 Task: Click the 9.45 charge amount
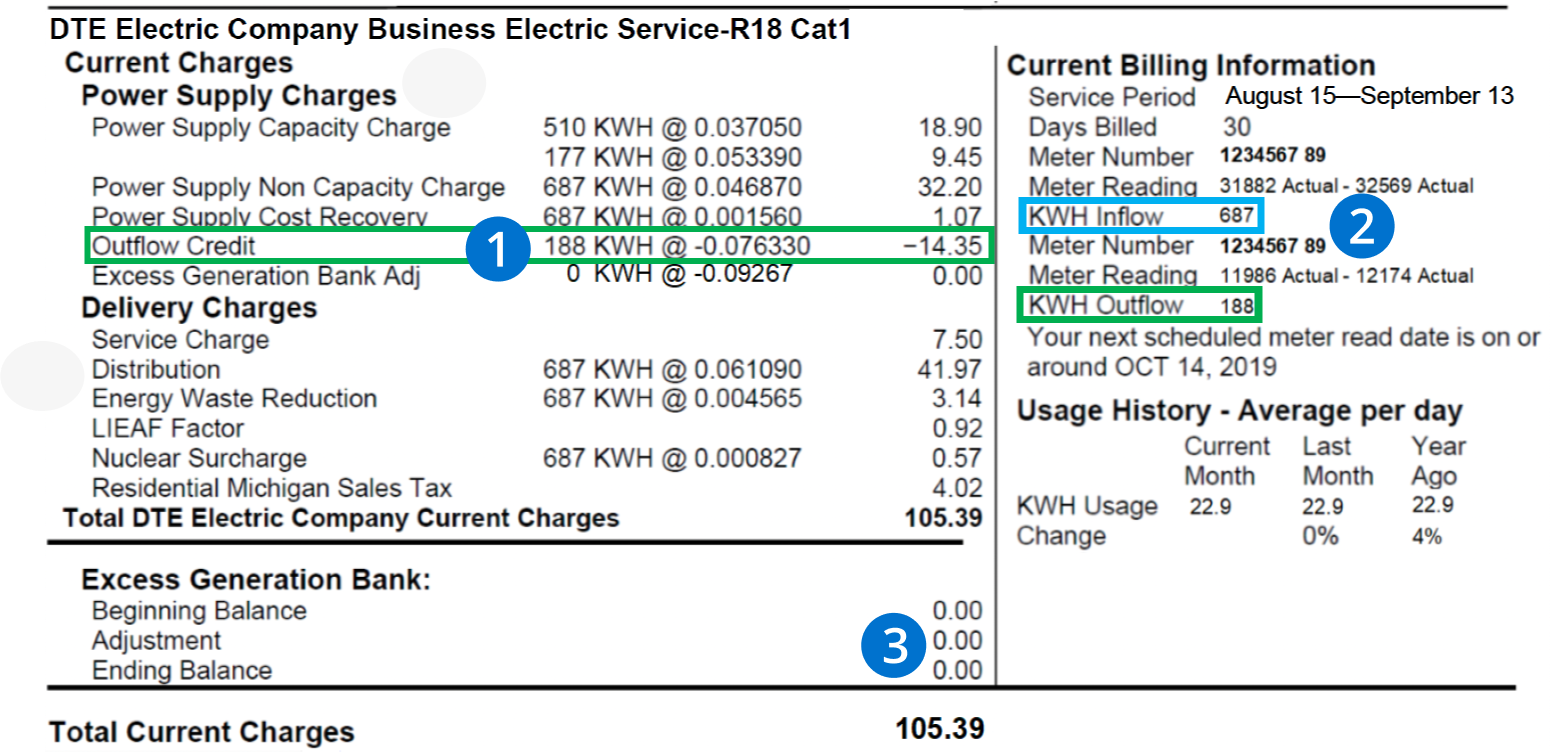(x=956, y=158)
